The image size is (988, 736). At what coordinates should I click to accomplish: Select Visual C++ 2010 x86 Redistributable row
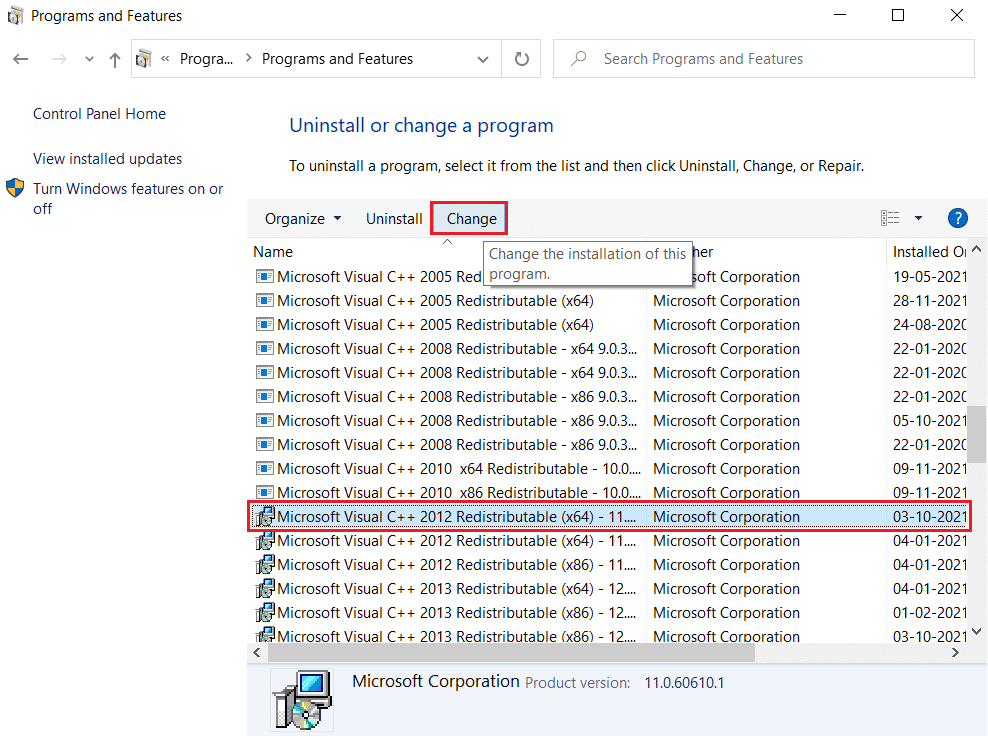(609, 492)
